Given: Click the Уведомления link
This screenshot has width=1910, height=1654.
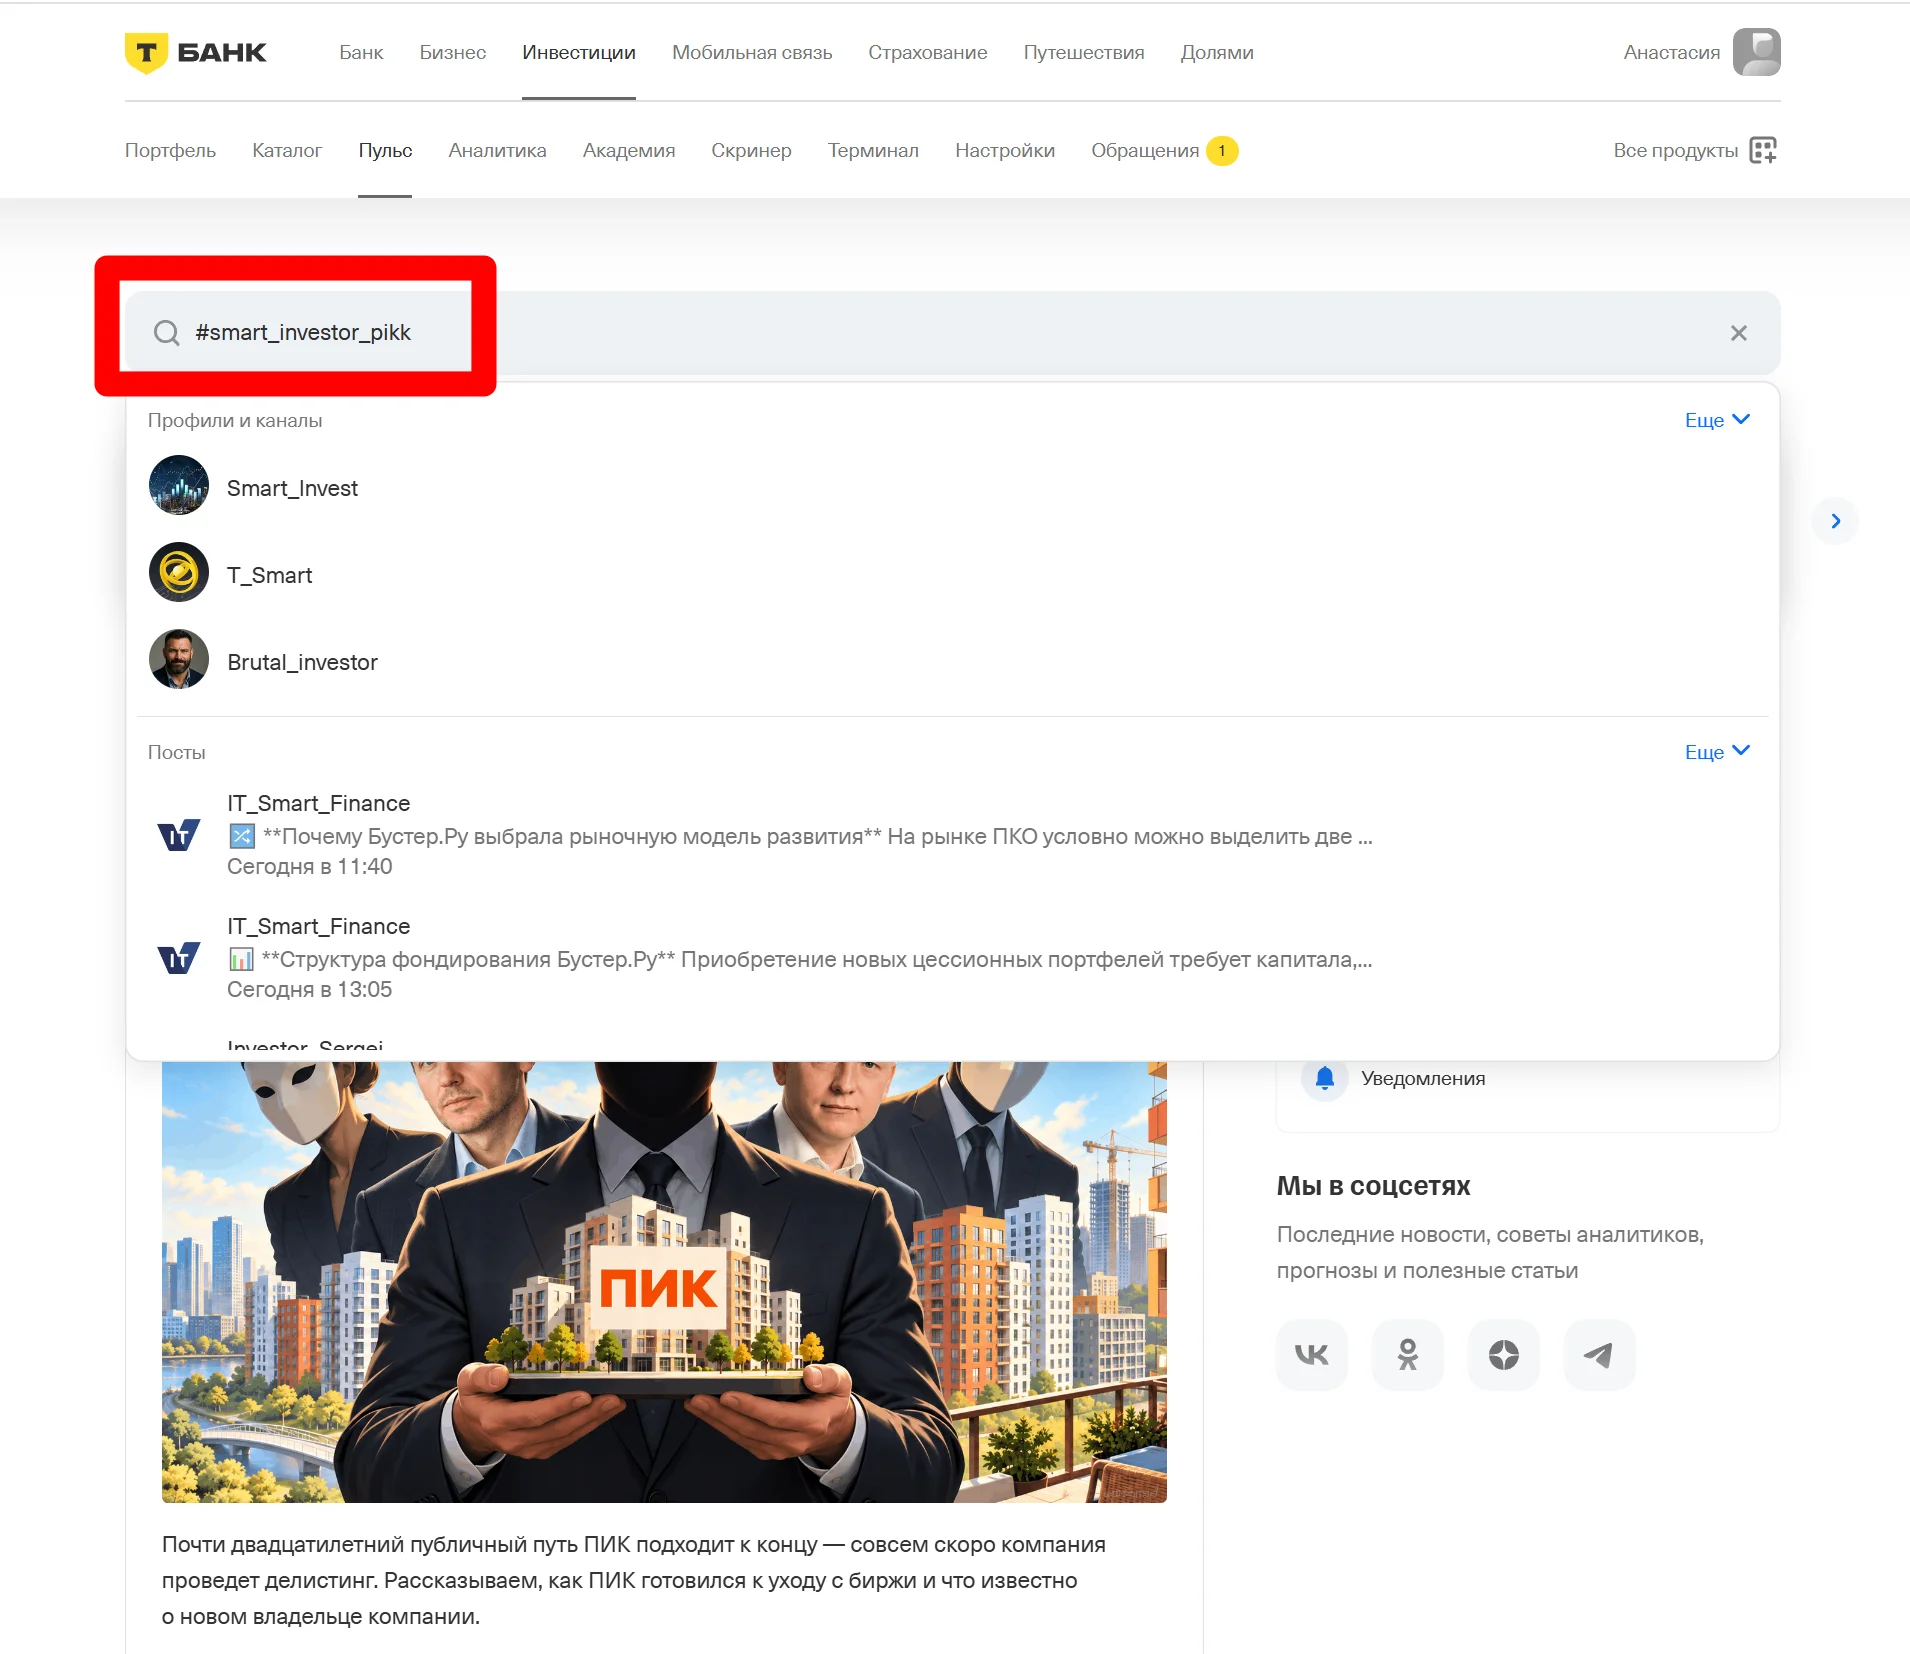Looking at the screenshot, I should (1423, 1078).
